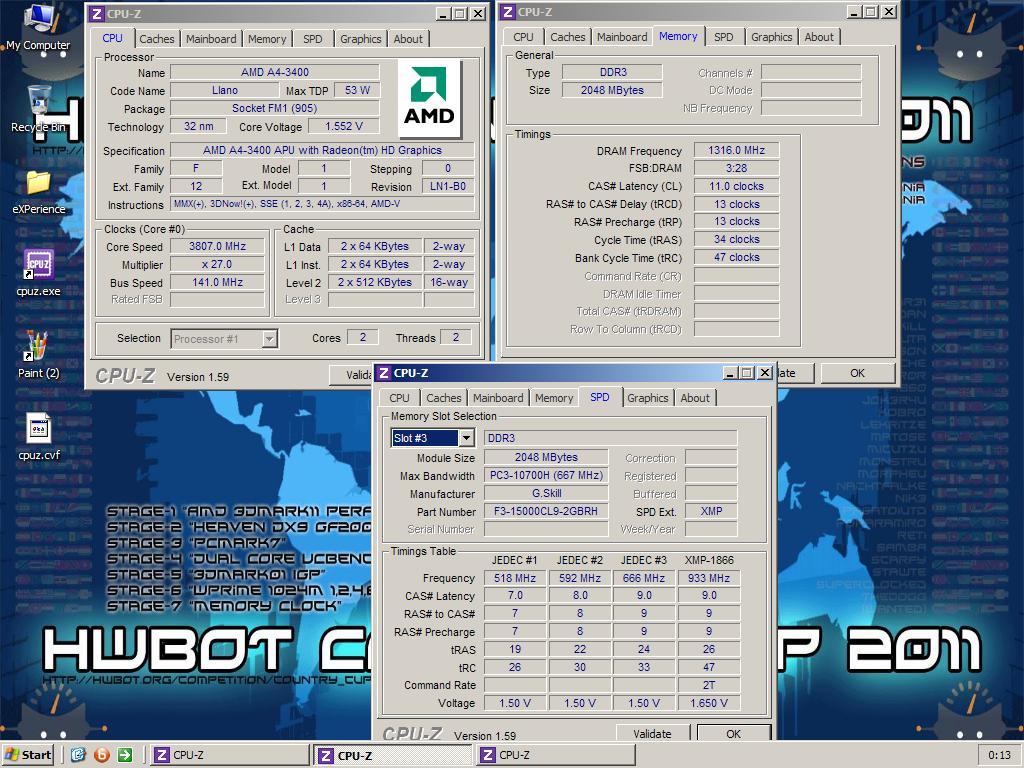The height and width of the screenshot is (768, 1024).
Task: Open Mainboard tab in SPD window
Action: [x=498, y=398]
